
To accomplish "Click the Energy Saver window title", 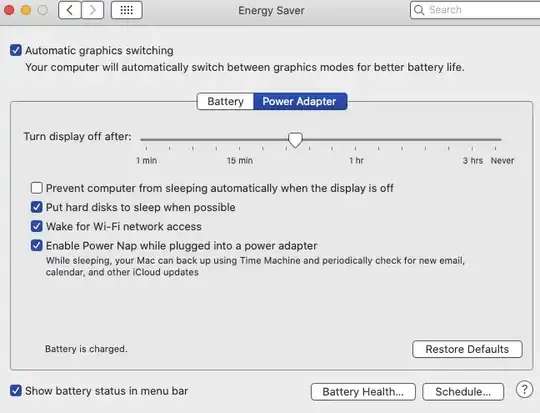I will (x=271, y=10).
